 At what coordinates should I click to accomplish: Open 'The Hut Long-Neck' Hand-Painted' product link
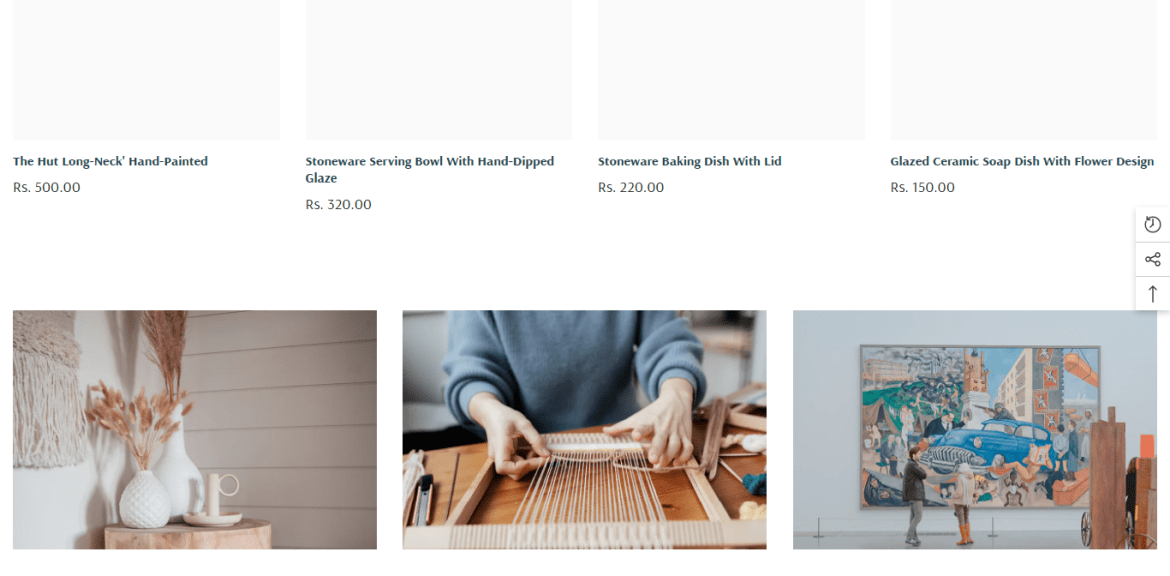(110, 161)
